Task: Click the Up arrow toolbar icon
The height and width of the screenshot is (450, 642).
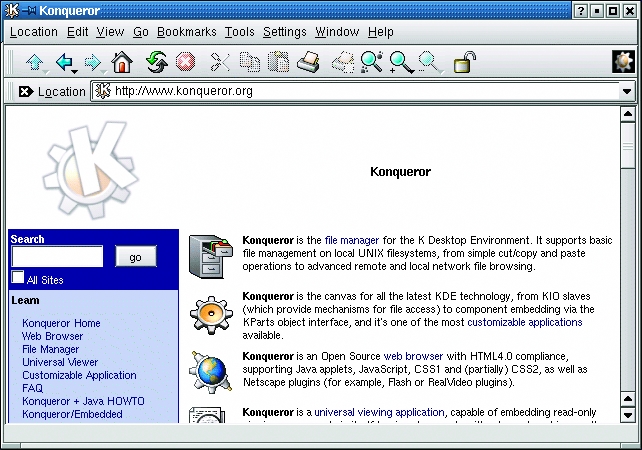Action: pyautogui.click(x=35, y=63)
